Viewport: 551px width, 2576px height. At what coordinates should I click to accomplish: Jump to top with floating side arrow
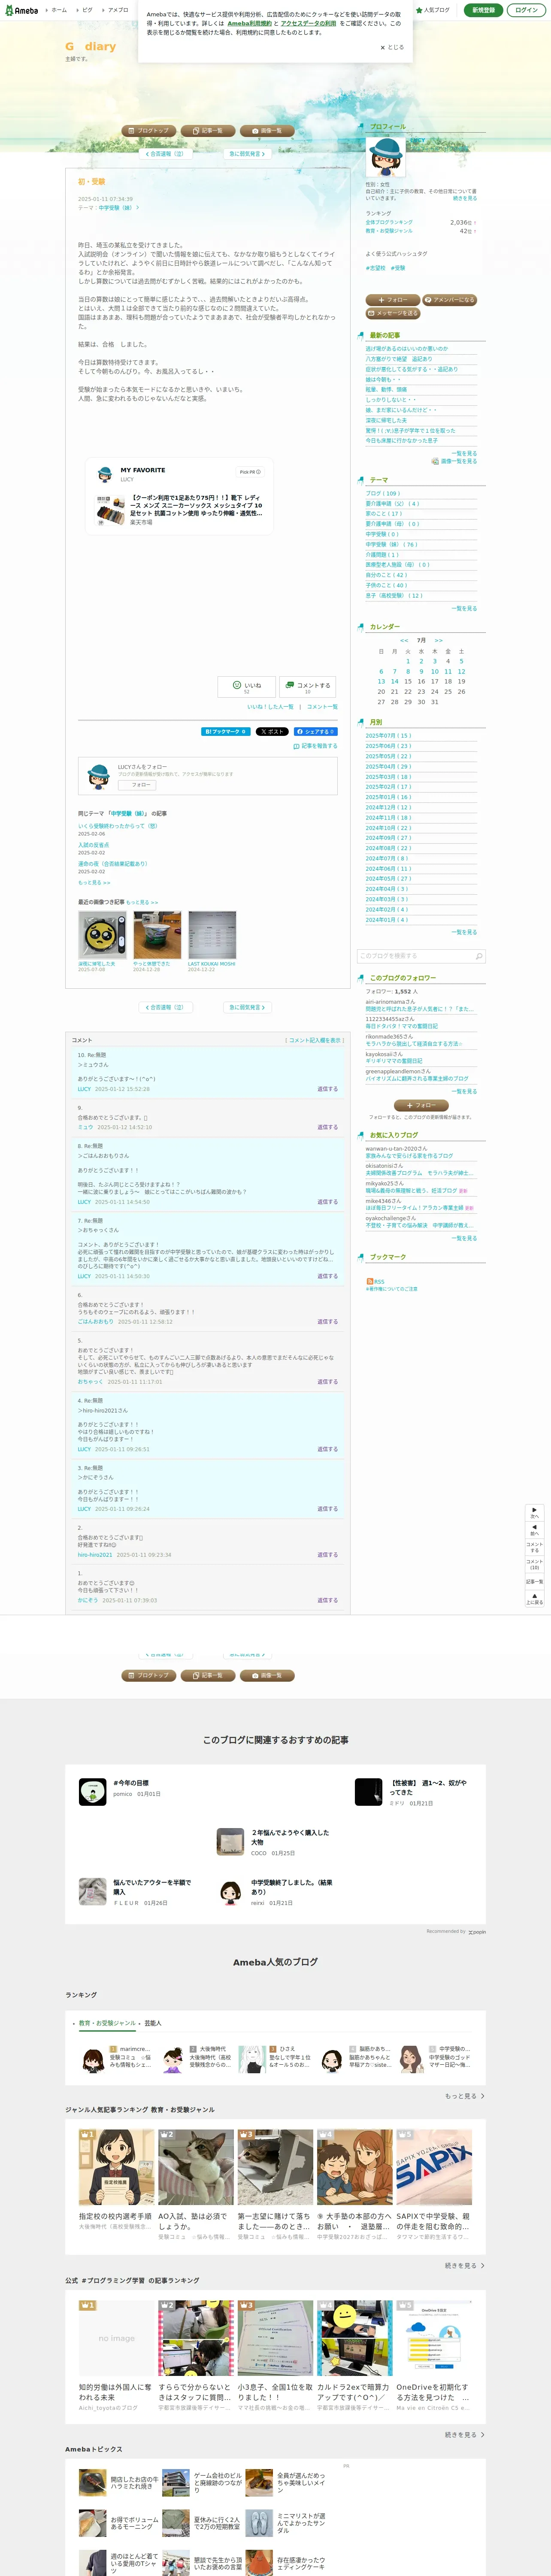click(x=535, y=1599)
